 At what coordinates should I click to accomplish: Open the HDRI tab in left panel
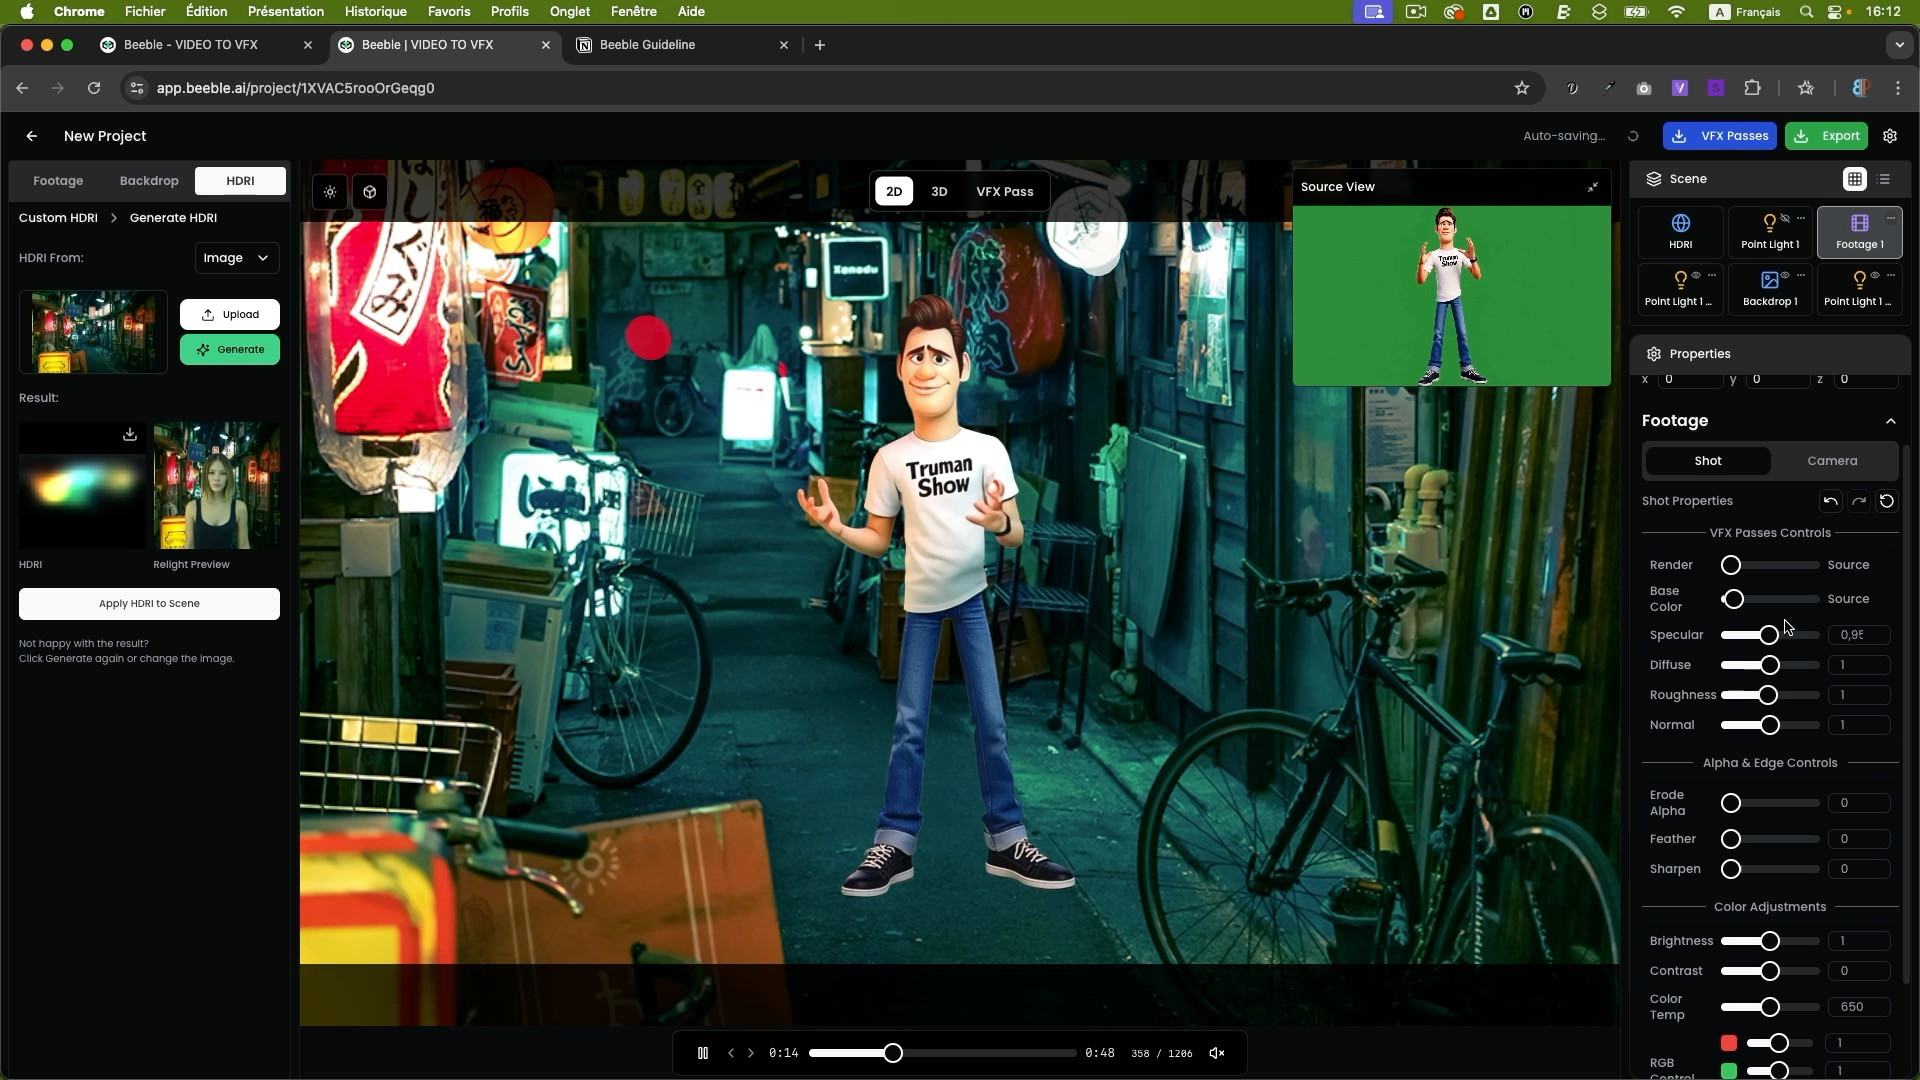pos(240,181)
